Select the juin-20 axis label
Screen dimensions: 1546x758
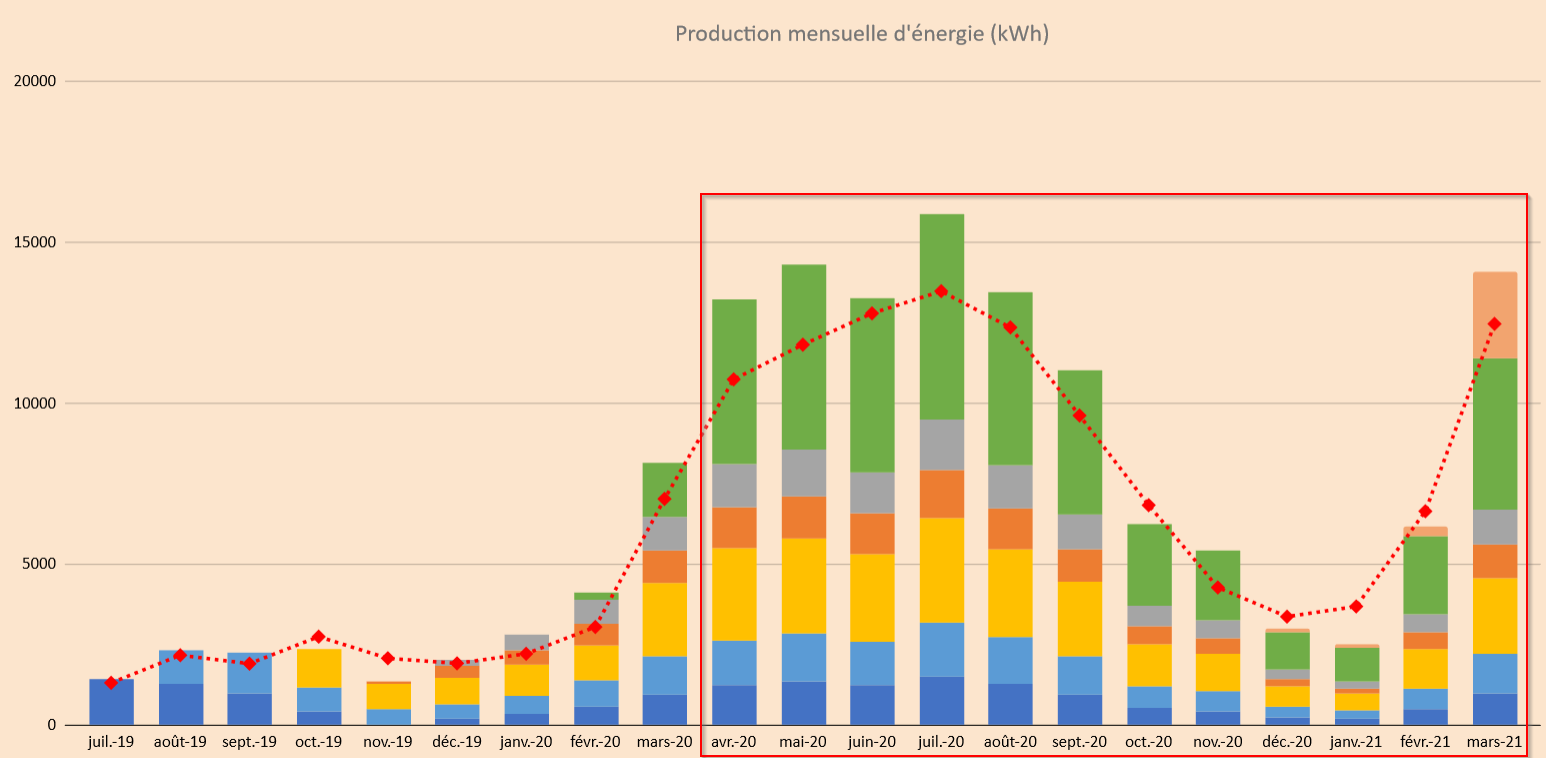point(872,742)
